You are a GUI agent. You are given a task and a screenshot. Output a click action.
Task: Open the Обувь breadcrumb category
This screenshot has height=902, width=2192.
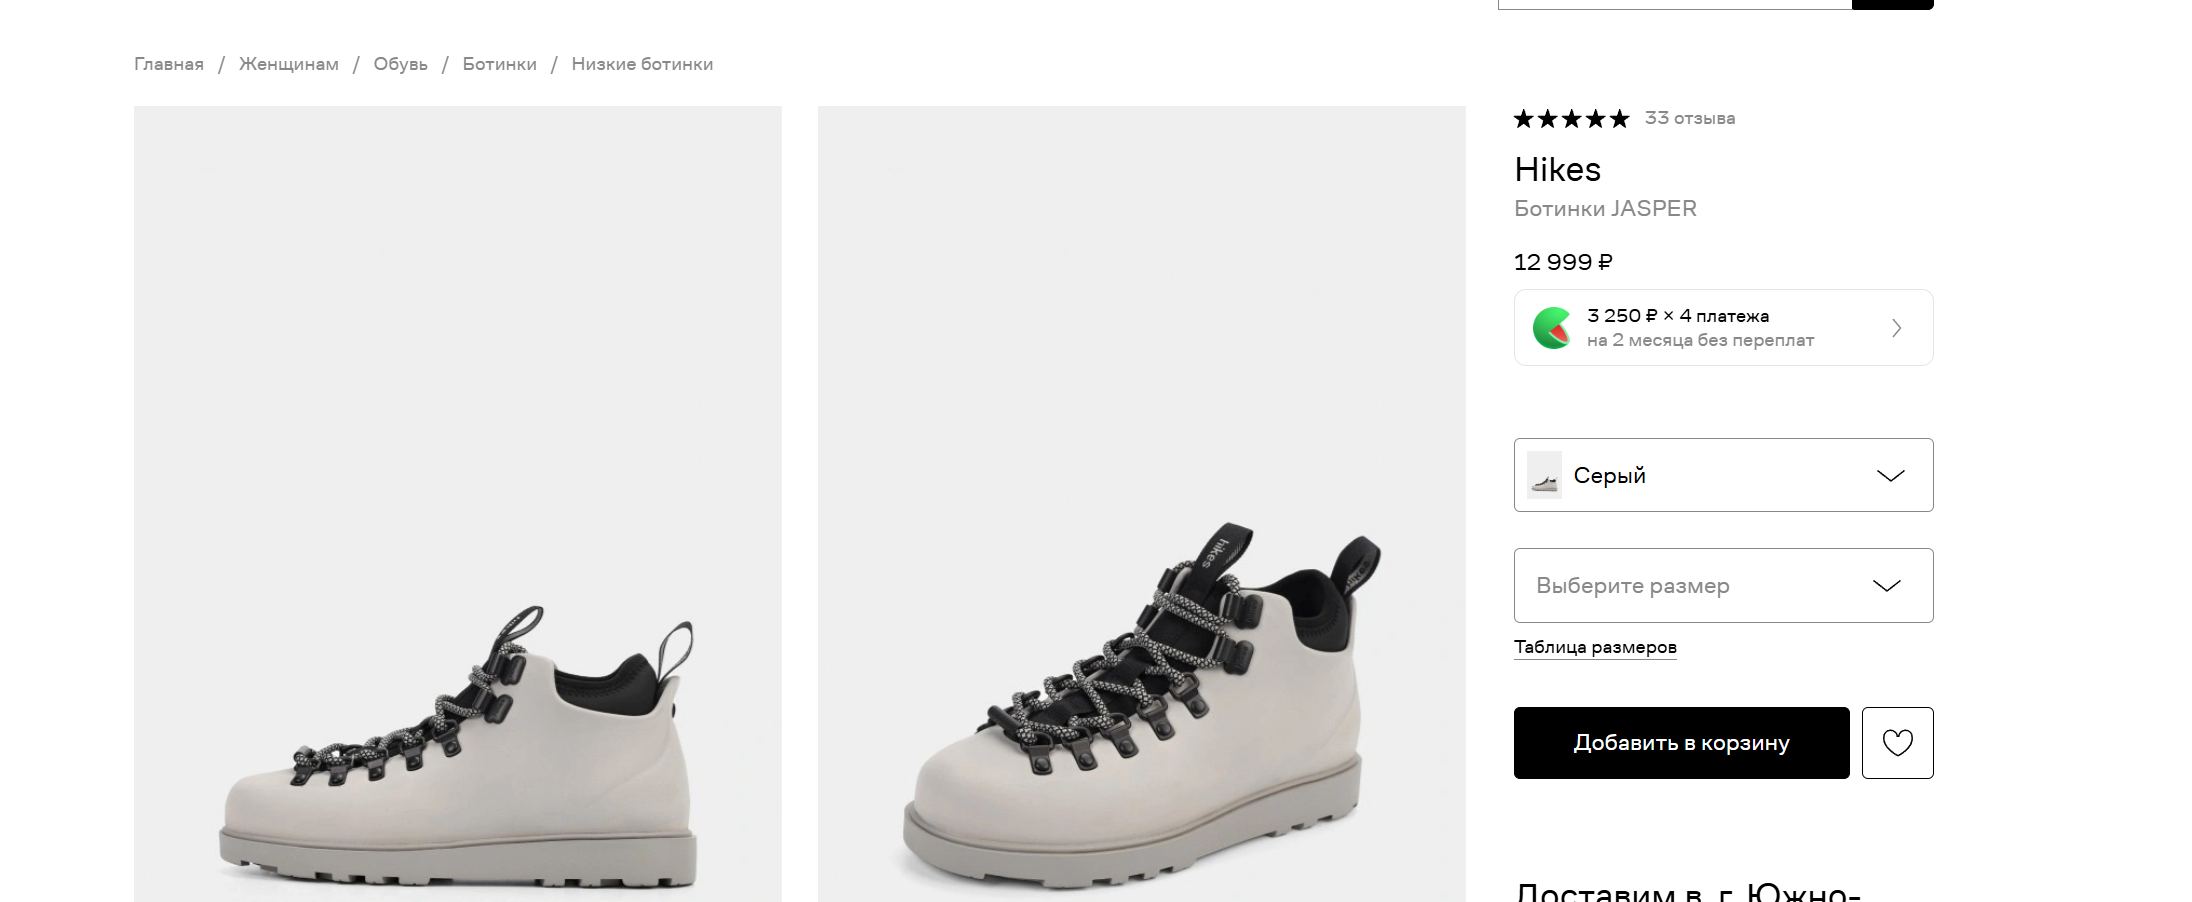coord(400,64)
